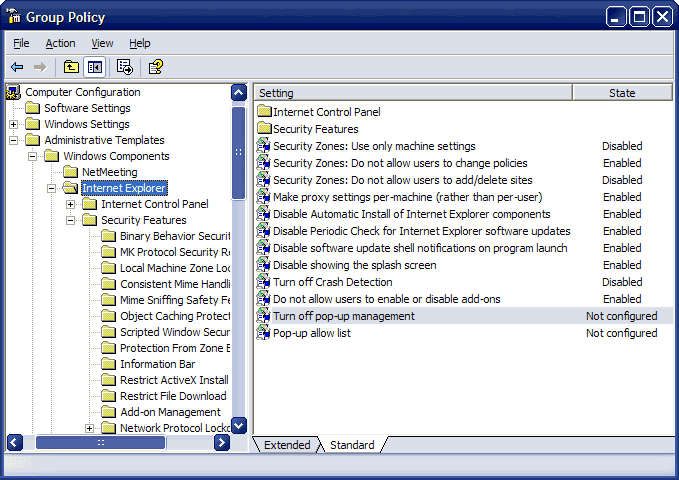679x480 pixels.
Task: Click the Export List toolbar icon
Action: click(x=125, y=67)
